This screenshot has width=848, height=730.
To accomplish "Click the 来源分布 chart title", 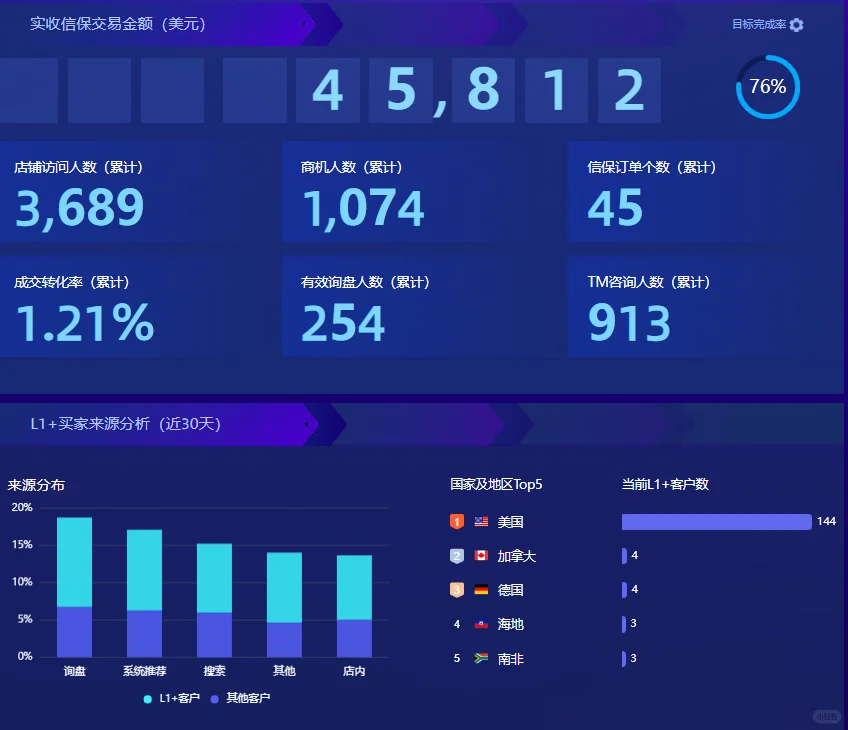I will pos(36,485).
